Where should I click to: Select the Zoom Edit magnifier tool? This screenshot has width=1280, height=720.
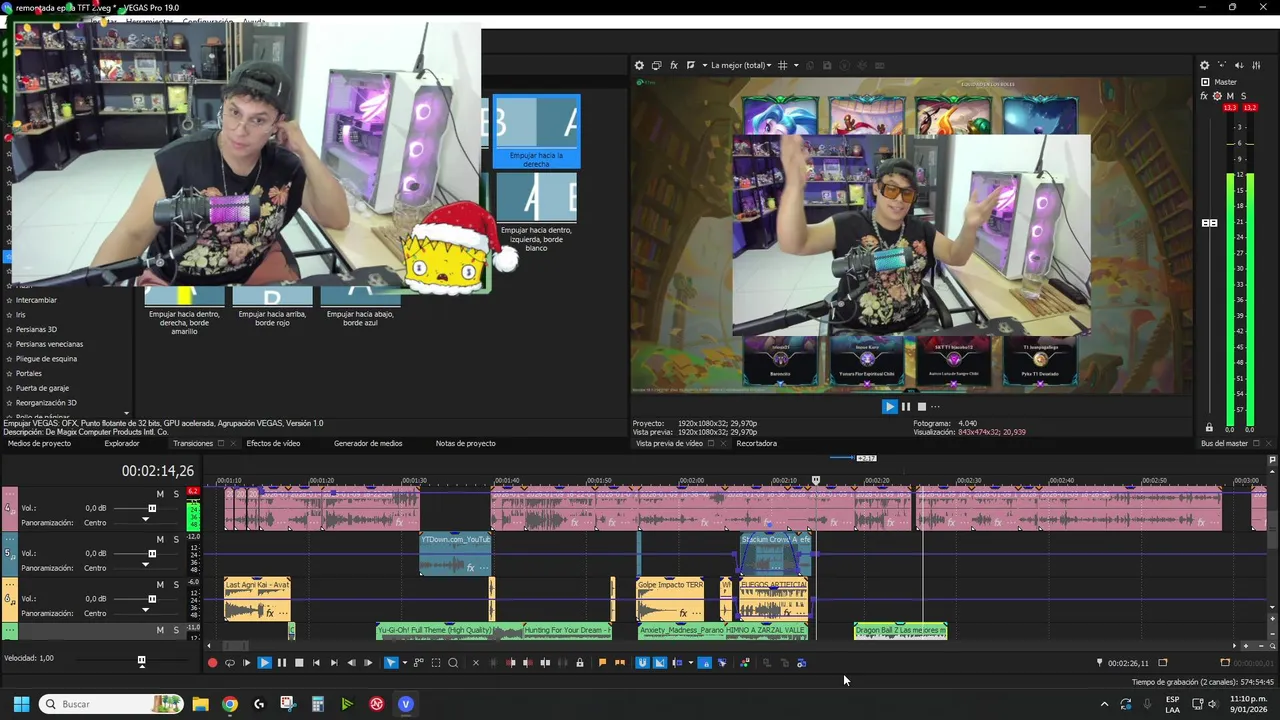(453, 663)
